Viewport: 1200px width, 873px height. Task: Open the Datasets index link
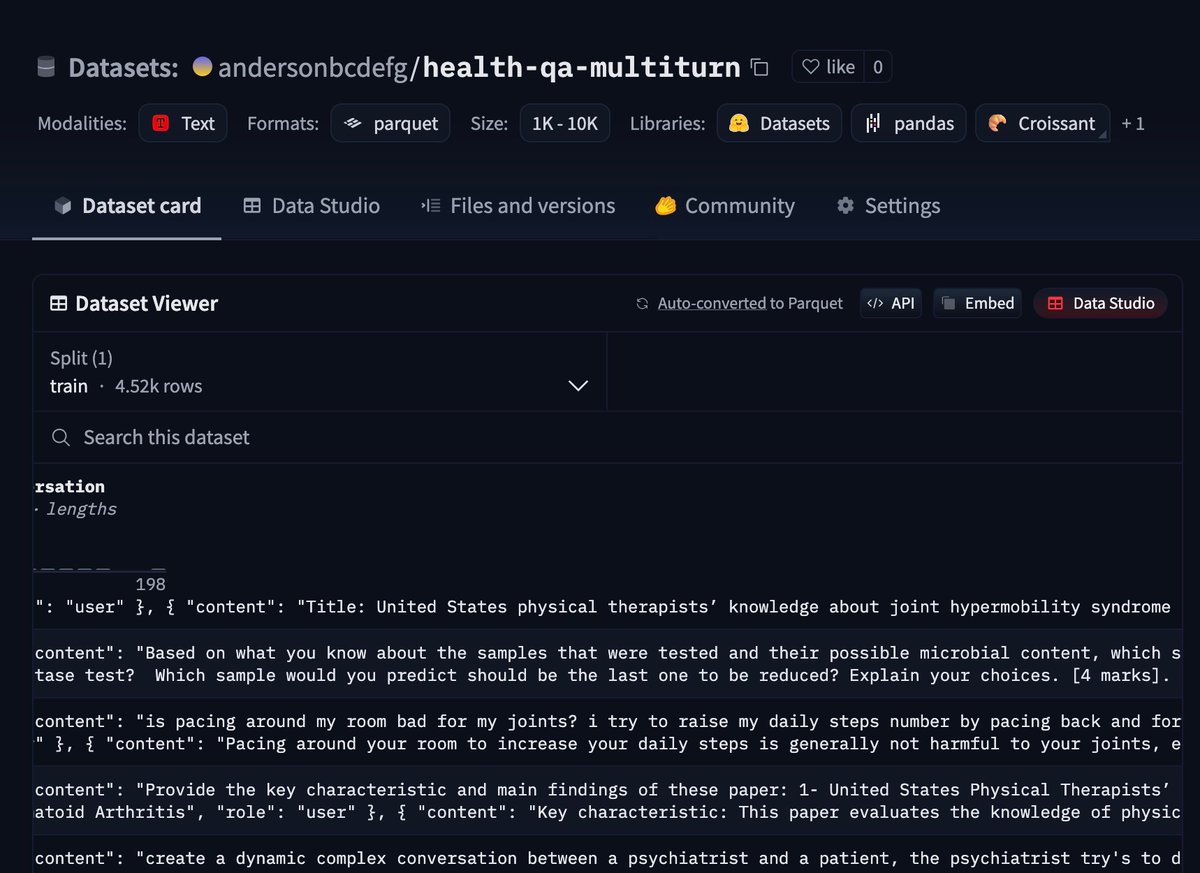(123, 67)
